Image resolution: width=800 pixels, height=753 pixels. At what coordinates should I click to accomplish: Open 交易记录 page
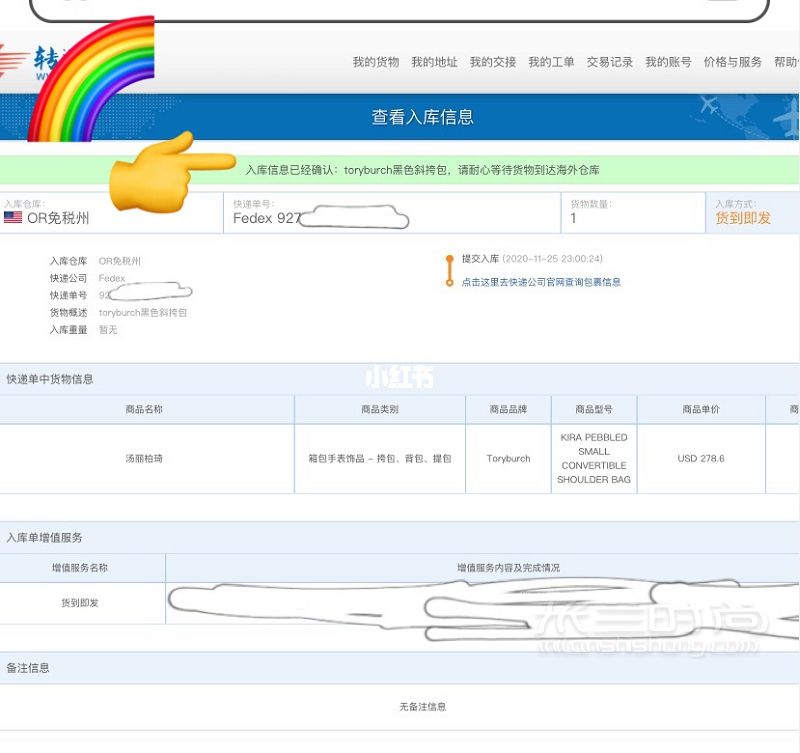(x=610, y=62)
